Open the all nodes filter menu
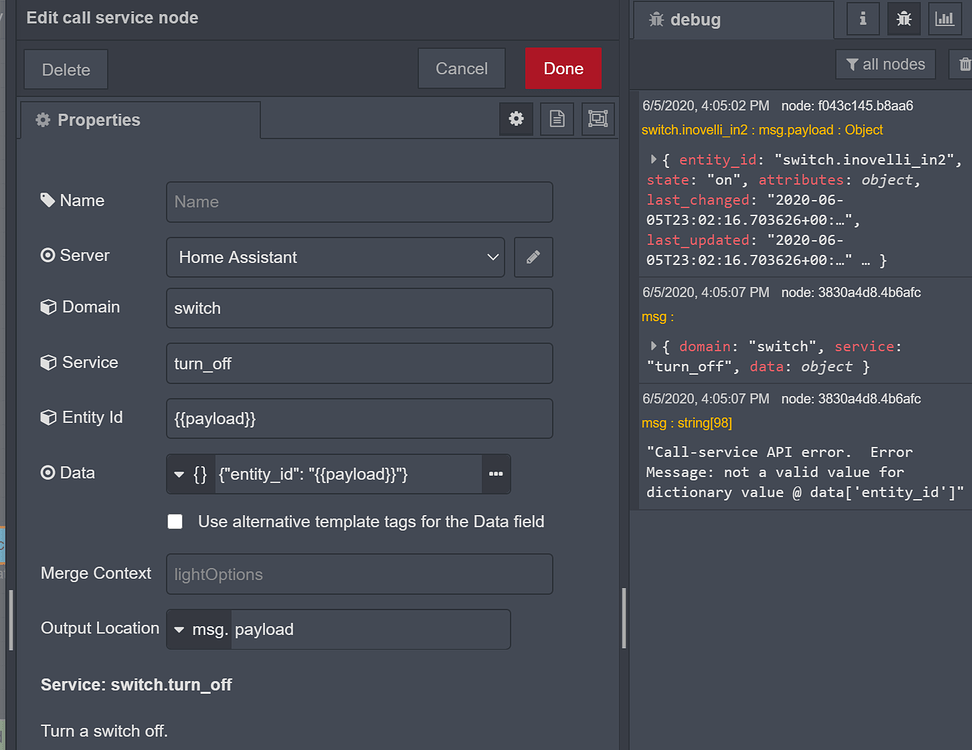The image size is (972, 750). [885, 64]
